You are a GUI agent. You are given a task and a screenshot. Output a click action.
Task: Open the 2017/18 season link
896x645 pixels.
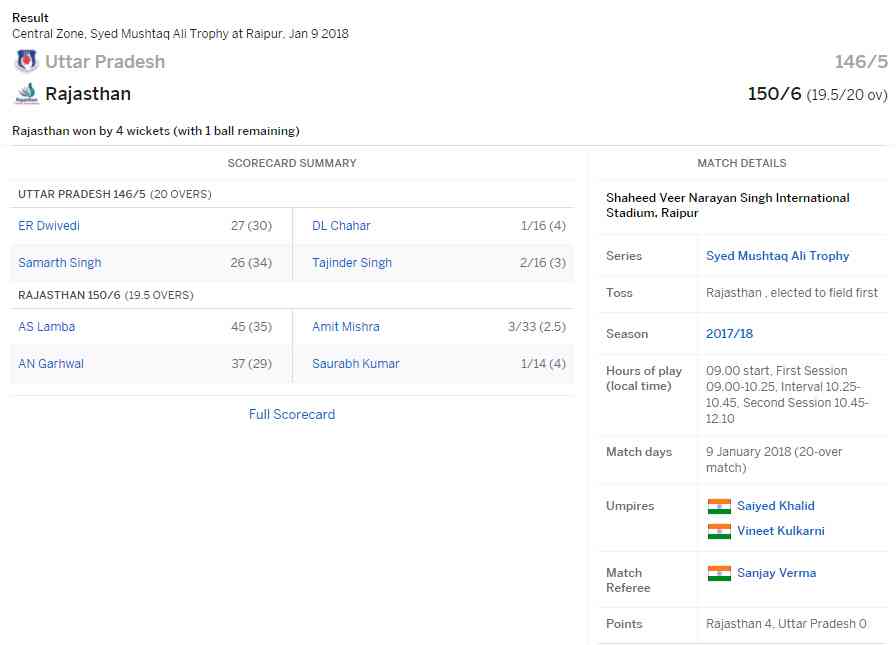pos(729,334)
